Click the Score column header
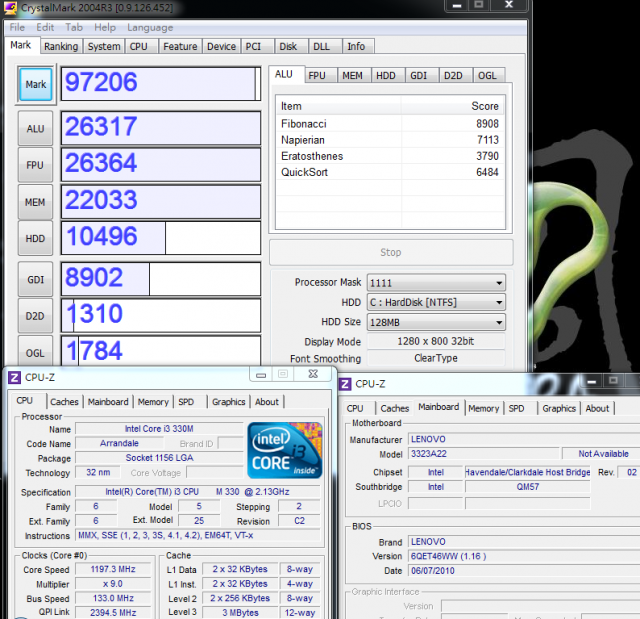The image size is (640, 619). pos(452,106)
